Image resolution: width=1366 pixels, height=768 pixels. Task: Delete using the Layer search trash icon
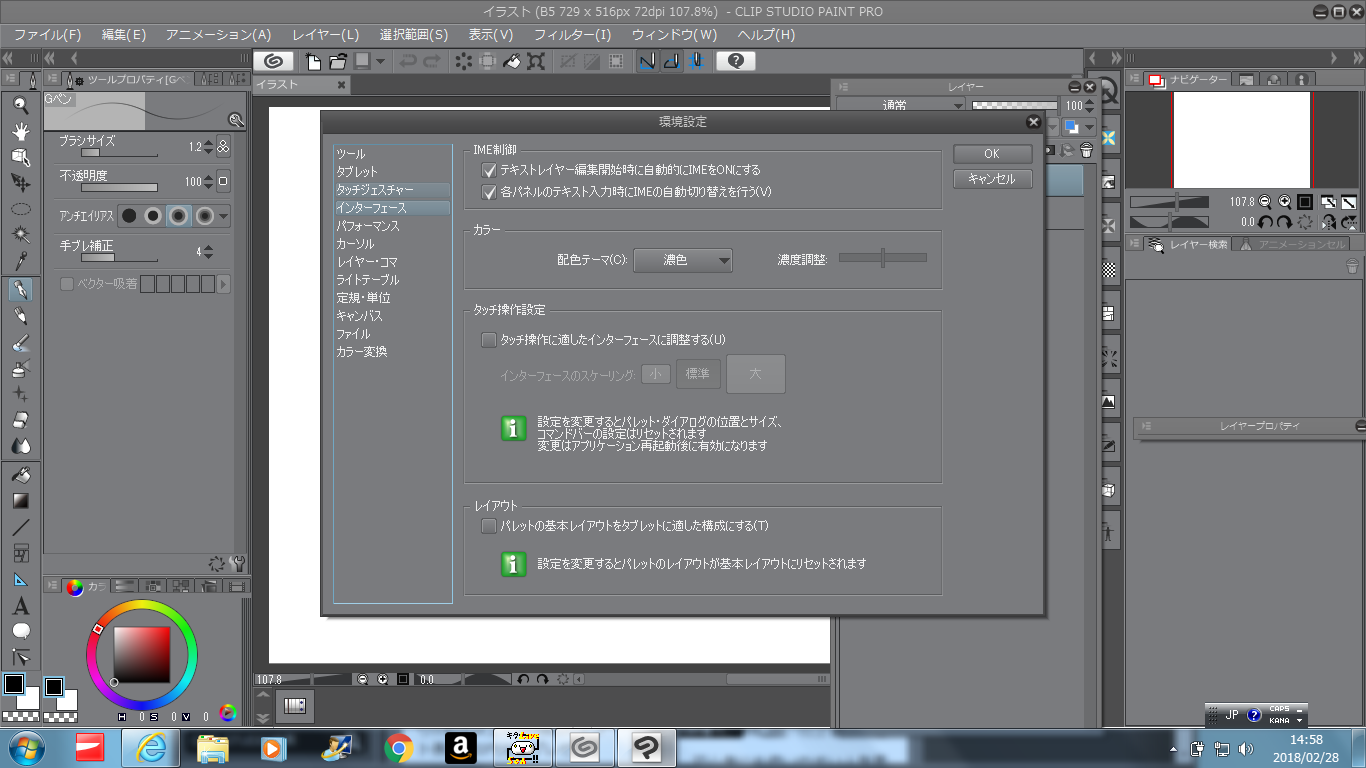coord(1352,267)
